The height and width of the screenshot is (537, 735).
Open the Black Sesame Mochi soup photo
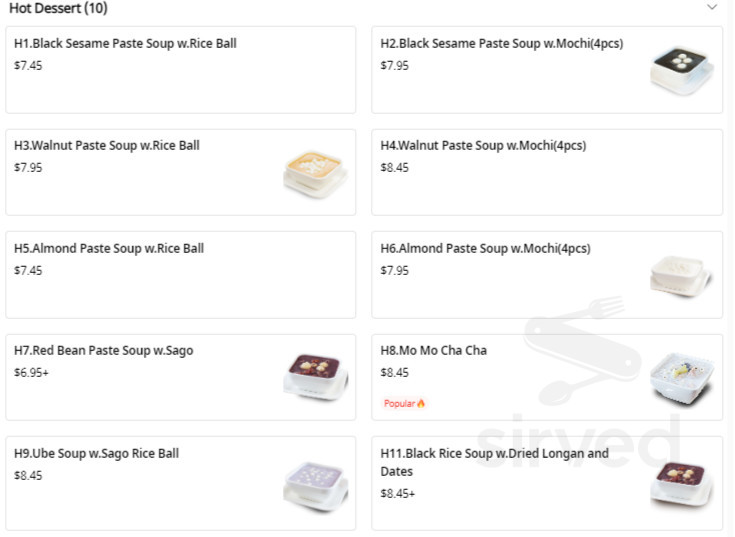681,70
